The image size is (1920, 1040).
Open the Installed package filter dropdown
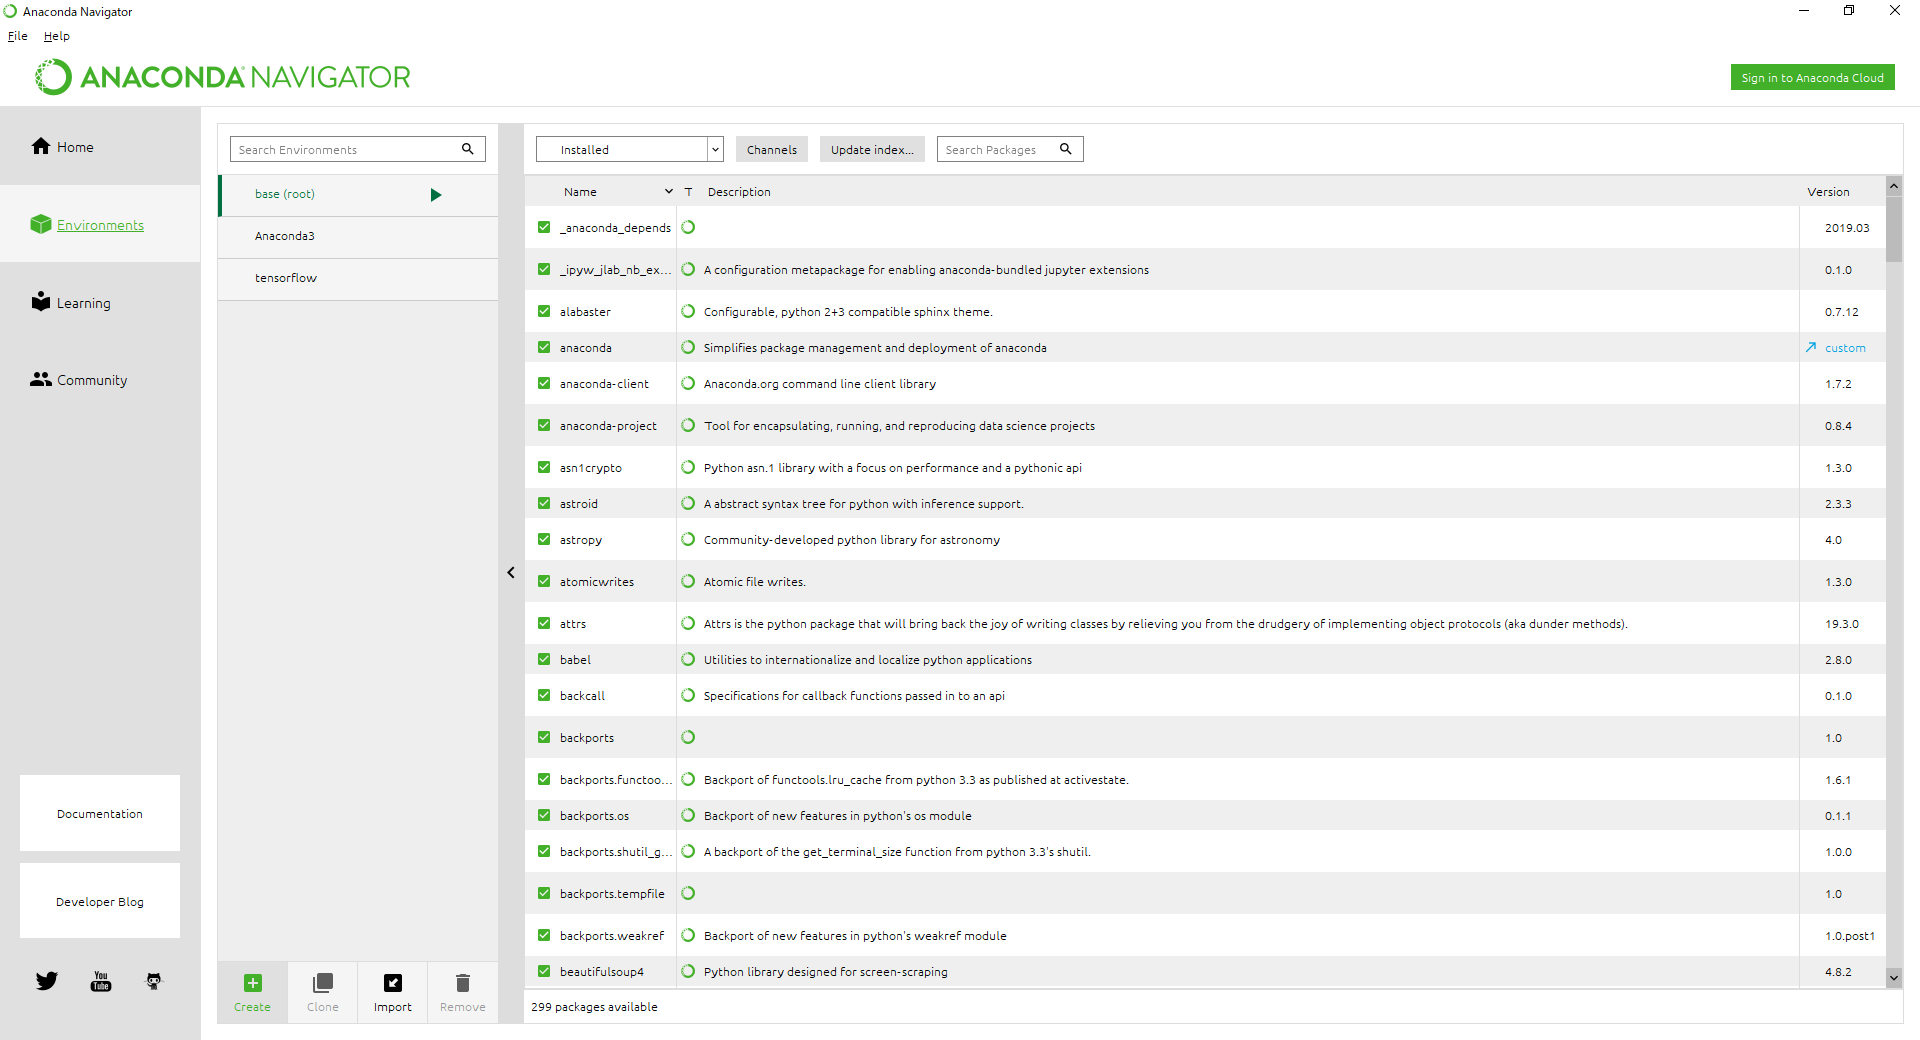coord(629,149)
